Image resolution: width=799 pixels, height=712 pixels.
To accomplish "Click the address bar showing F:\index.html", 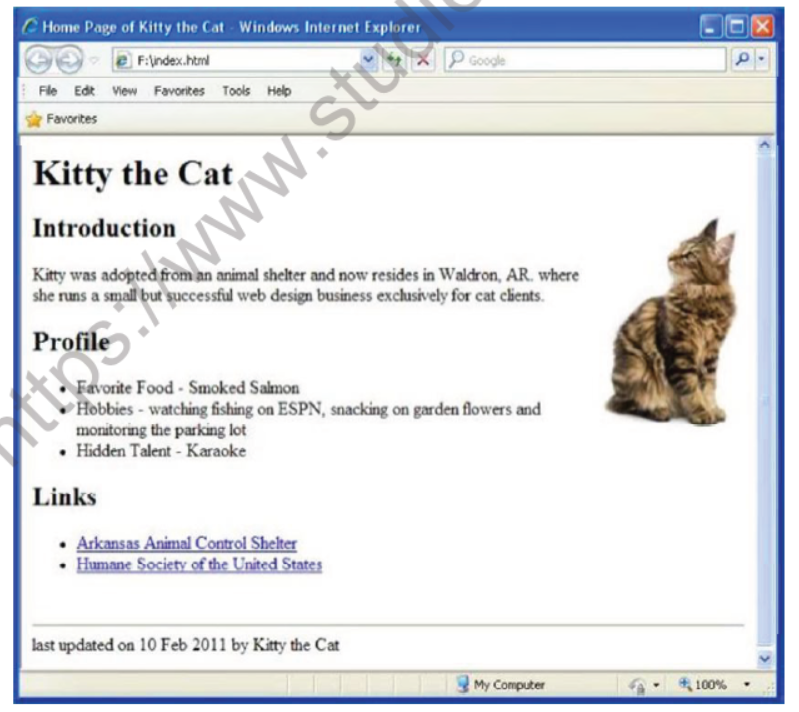I will coord(245,60).
